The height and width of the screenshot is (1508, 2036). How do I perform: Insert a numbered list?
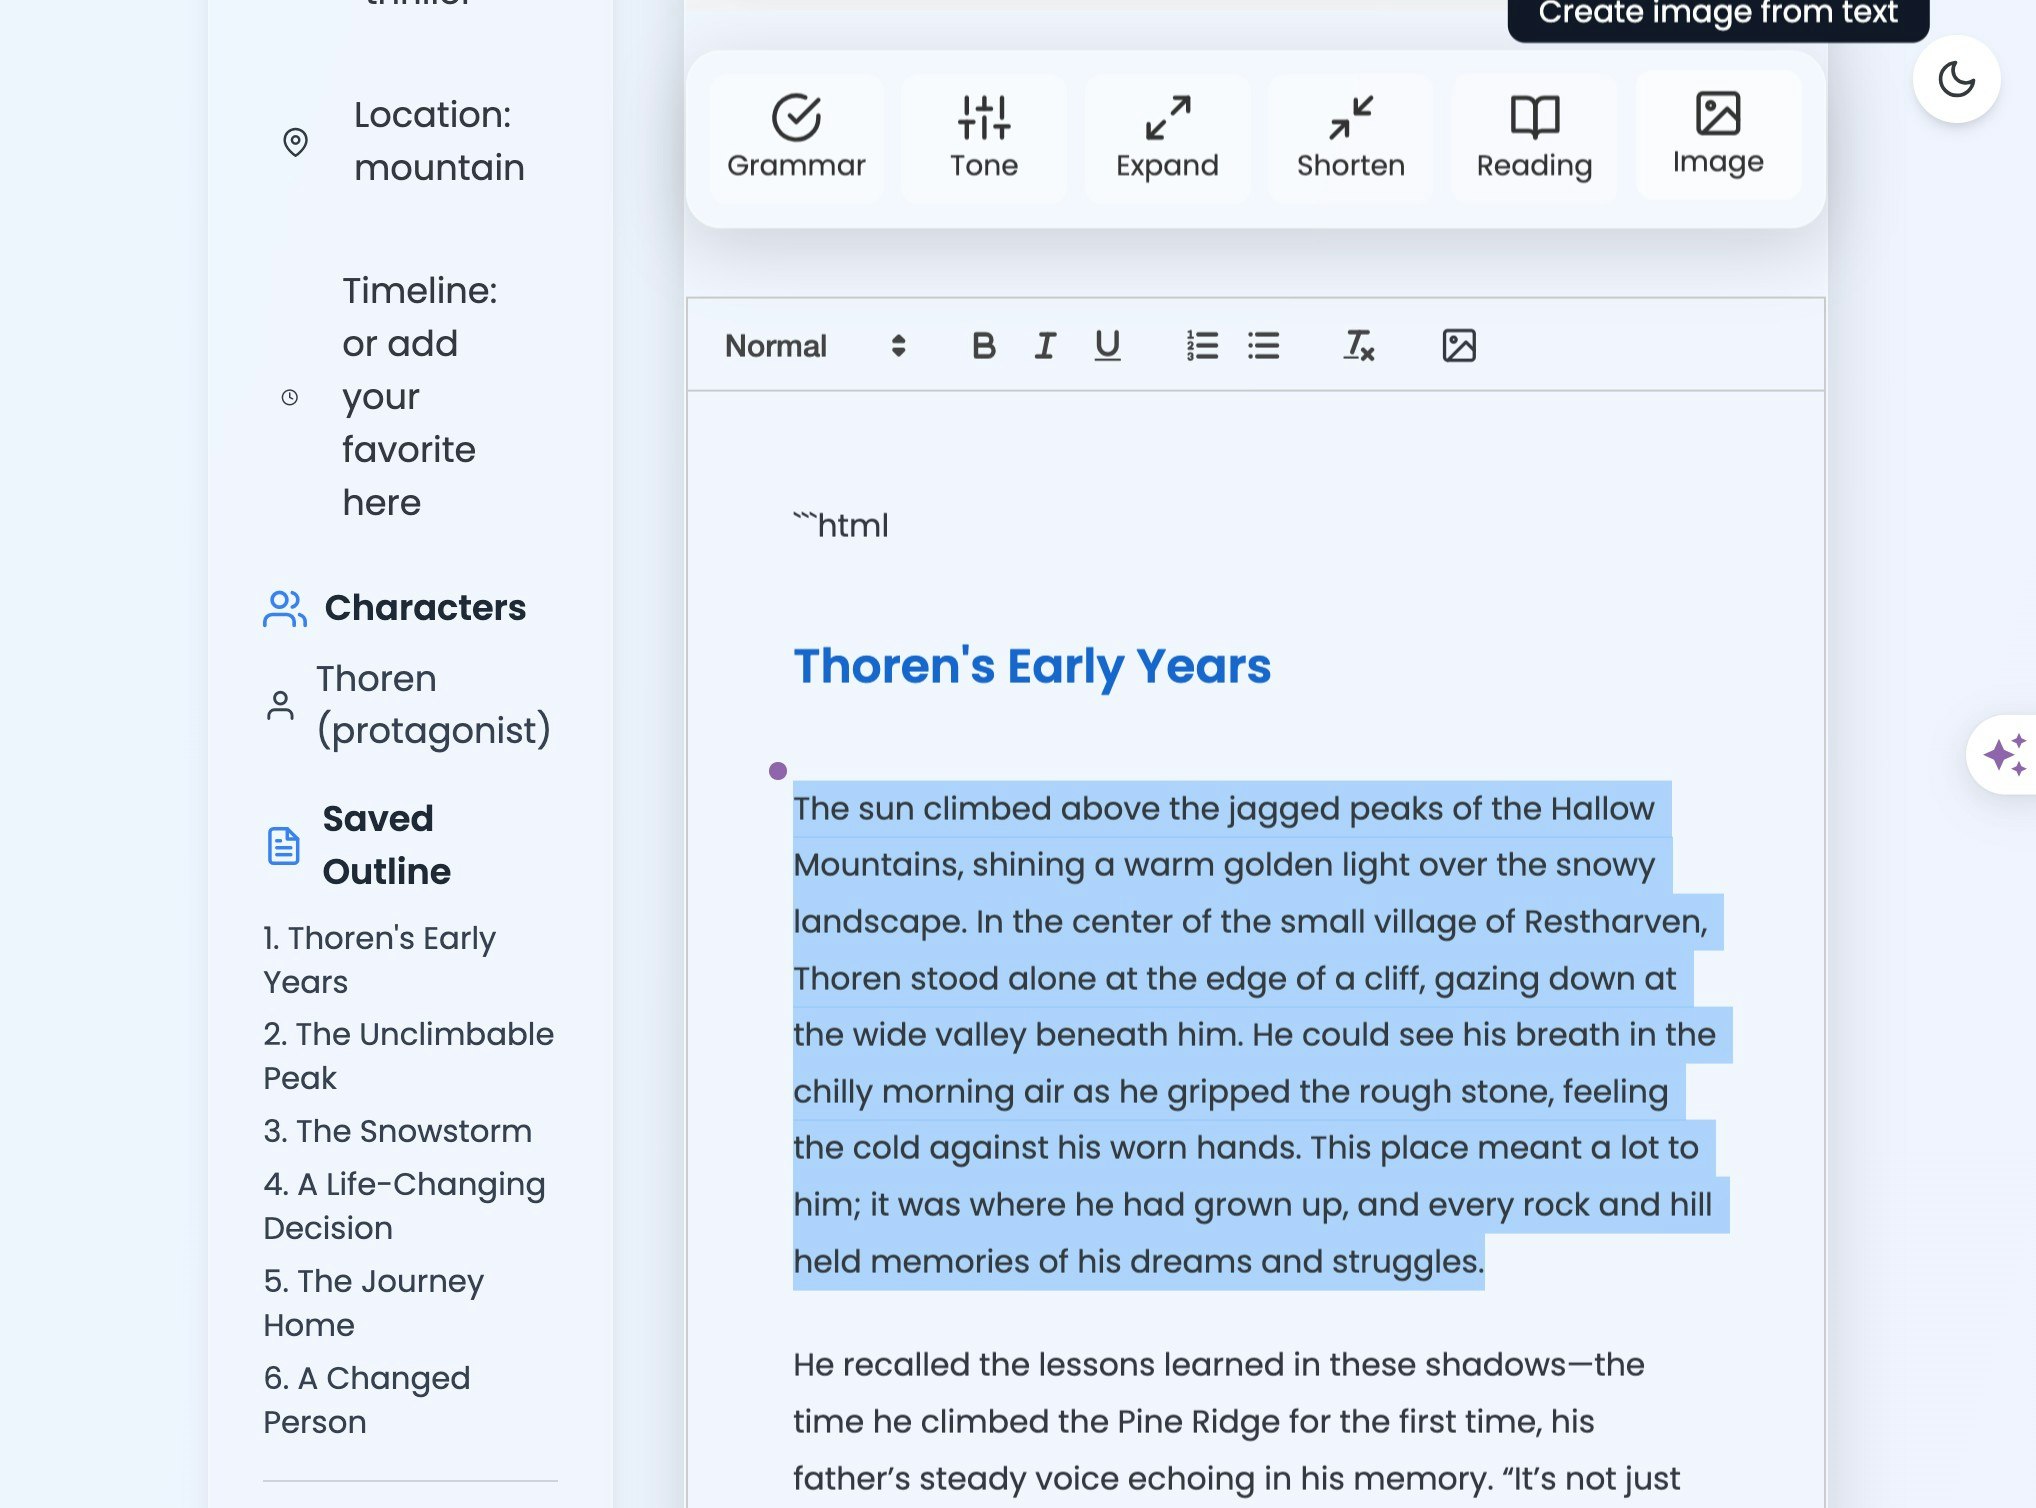click(1202, 346)
